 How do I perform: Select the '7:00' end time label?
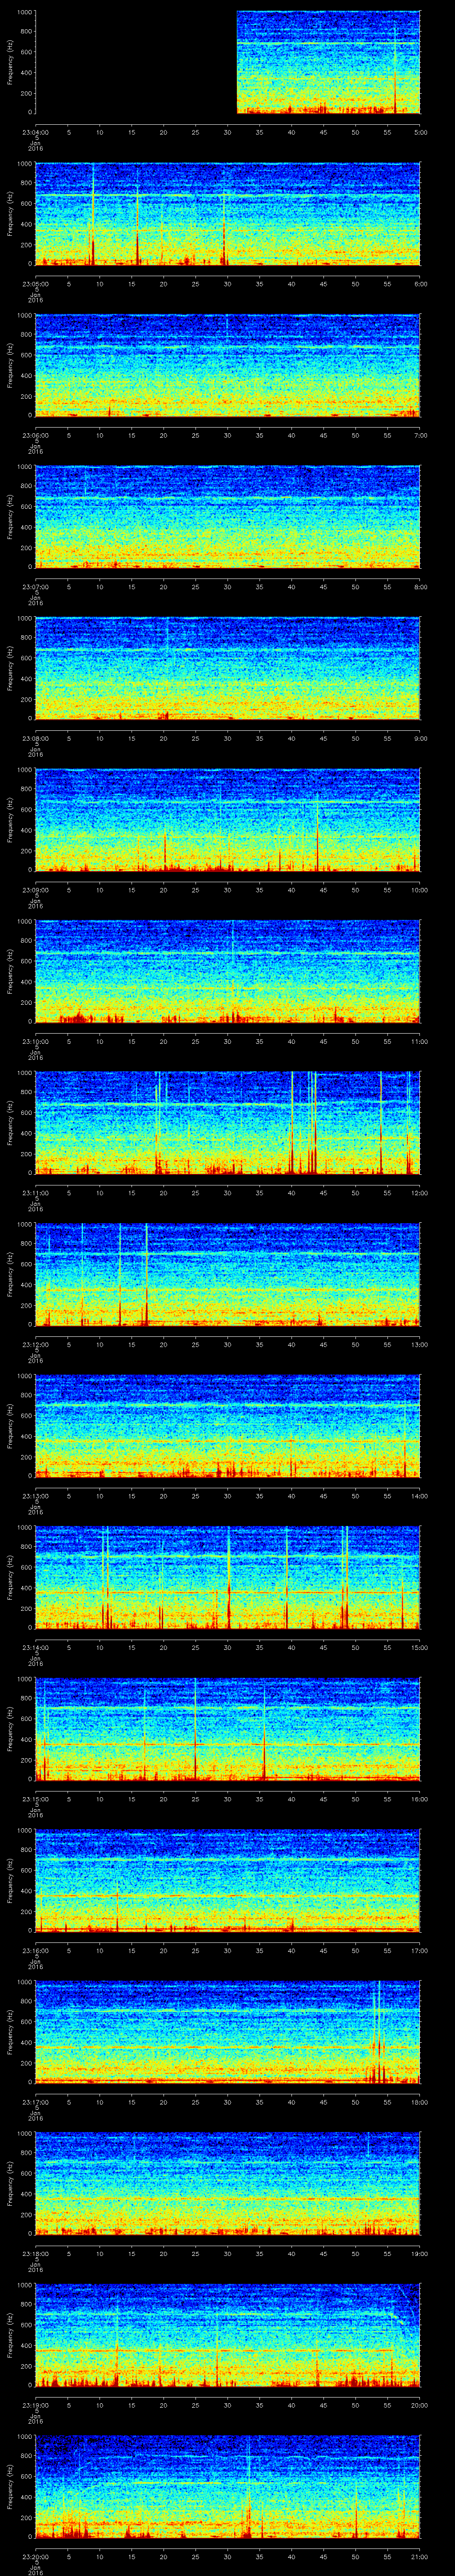[420, 435]
